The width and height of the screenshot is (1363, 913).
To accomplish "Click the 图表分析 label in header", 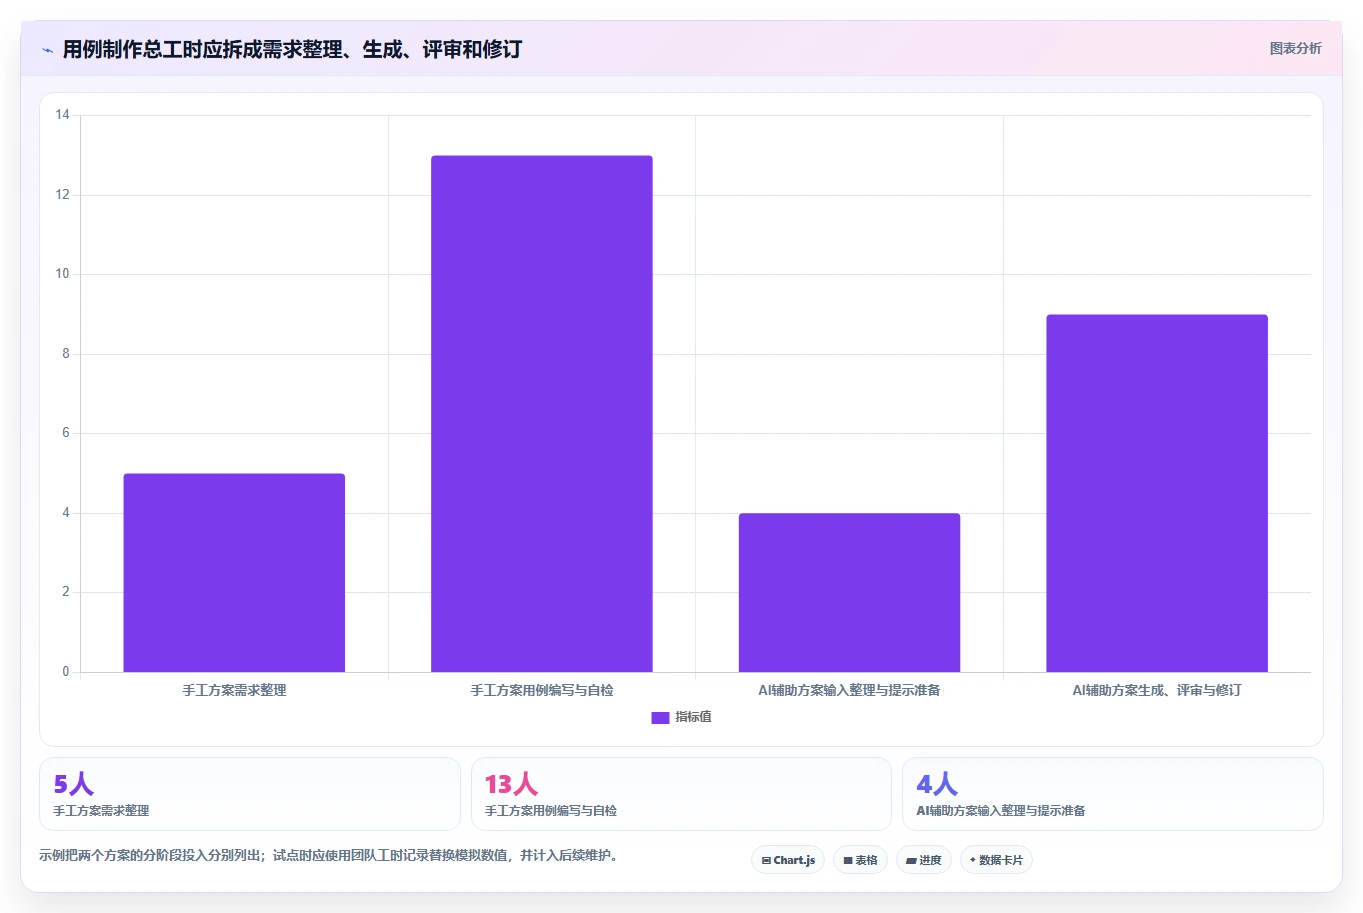I will (1295, 48).
